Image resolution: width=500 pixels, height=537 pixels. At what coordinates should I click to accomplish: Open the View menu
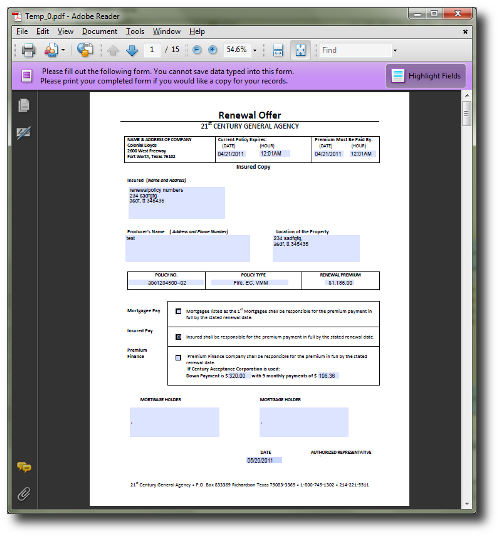pyautogui.click(x=65, y=32)
